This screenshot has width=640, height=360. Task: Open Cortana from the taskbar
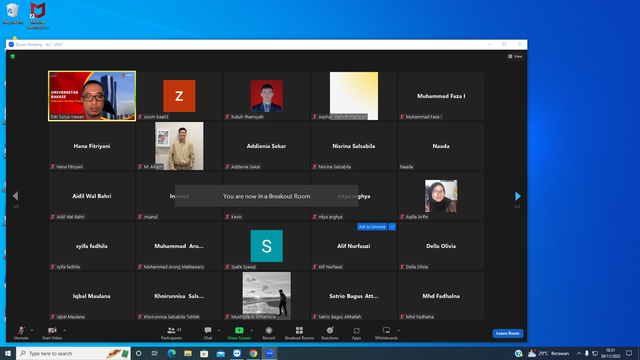click(139, 353)
